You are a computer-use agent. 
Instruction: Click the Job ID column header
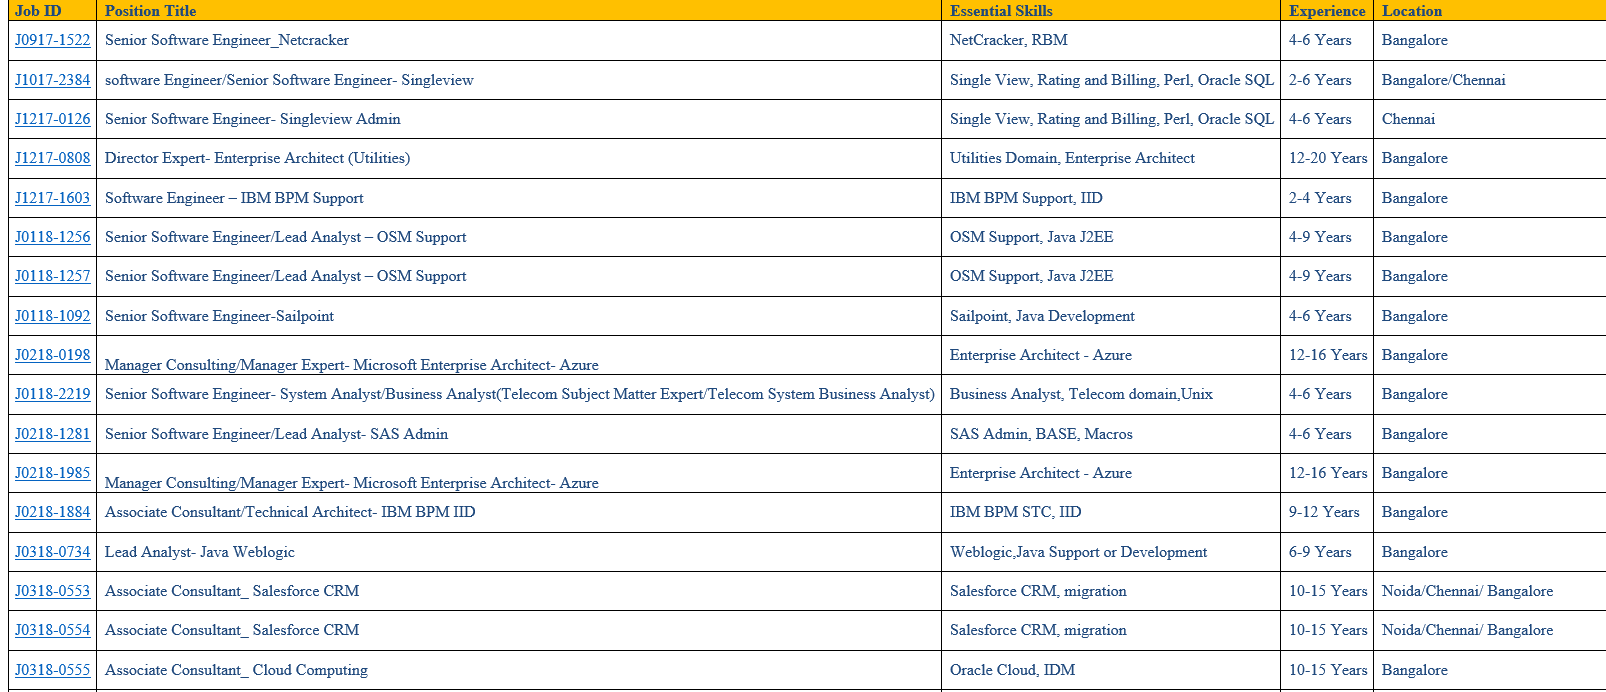point(52,11)
